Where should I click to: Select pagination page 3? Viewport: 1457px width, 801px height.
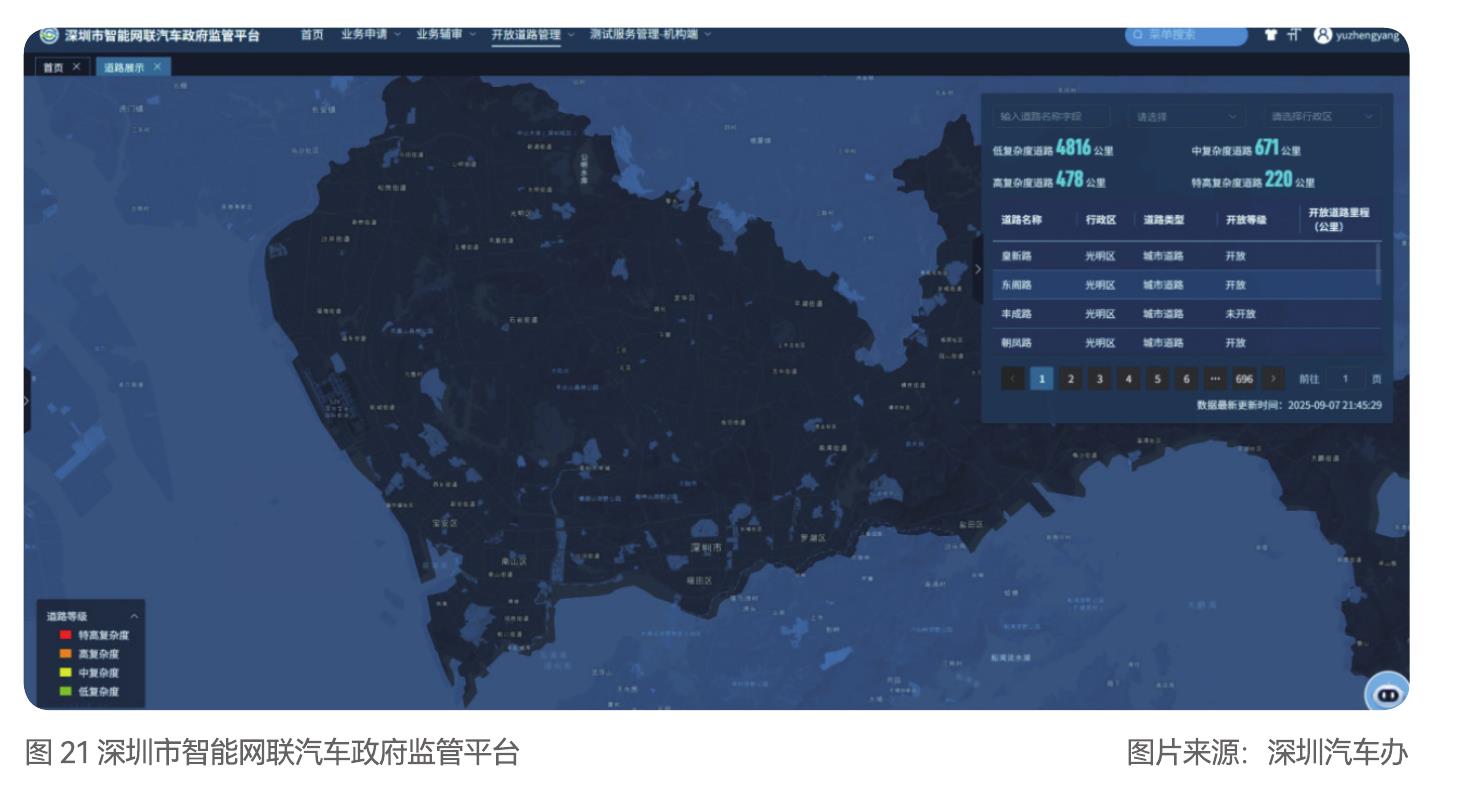(x=1100, y=379)
